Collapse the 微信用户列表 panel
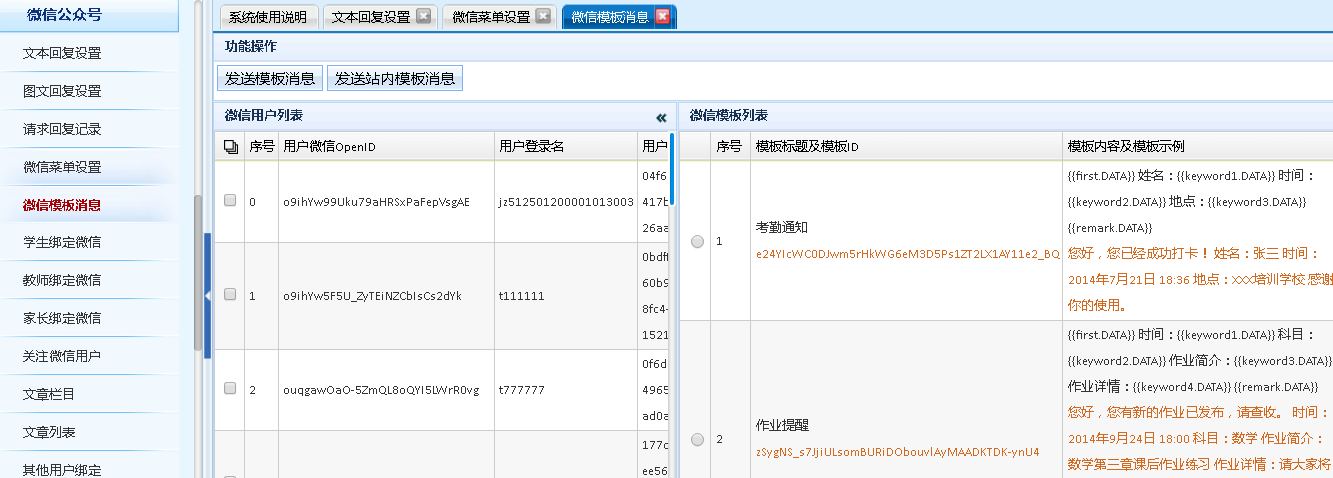This screenshot has width=1333, height=478. (661, 117)
